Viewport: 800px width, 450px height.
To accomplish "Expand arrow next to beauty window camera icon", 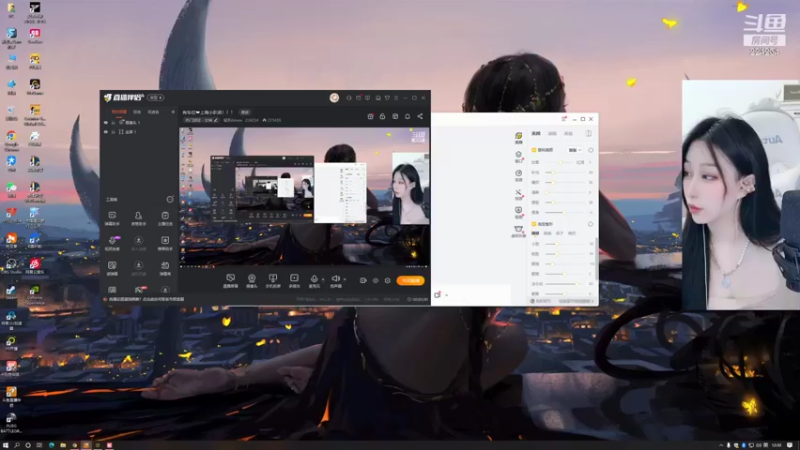I will [446, 295].
